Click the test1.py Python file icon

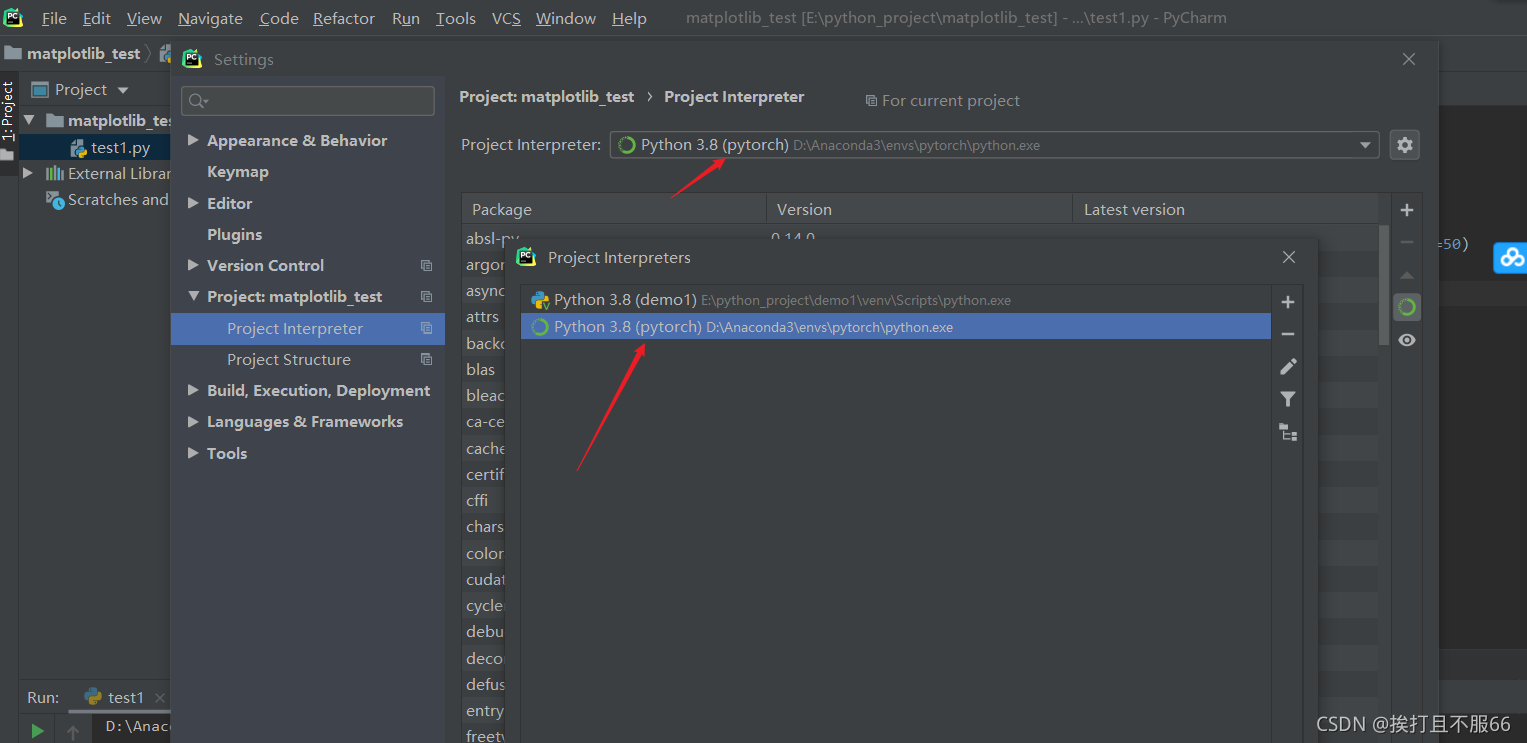pyautogui.click(x=78, y=148)
